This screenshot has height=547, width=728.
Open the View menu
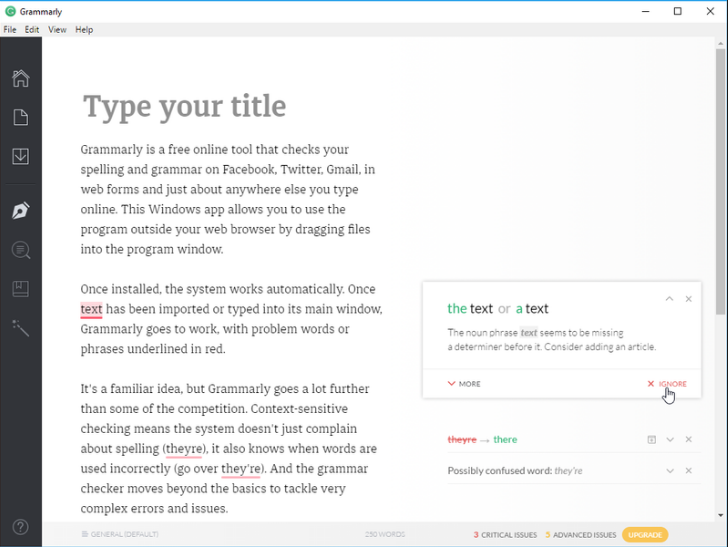point(57,30)
